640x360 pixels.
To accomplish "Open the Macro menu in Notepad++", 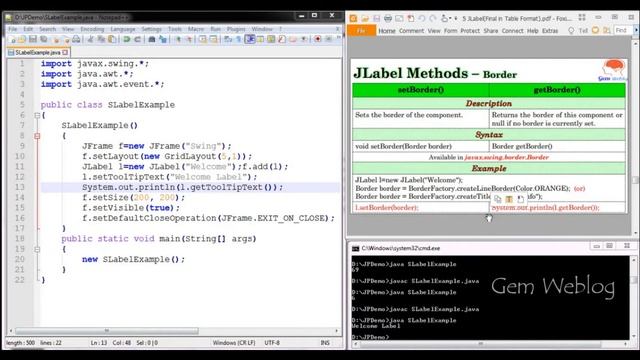I will click(x=196, y=29).
